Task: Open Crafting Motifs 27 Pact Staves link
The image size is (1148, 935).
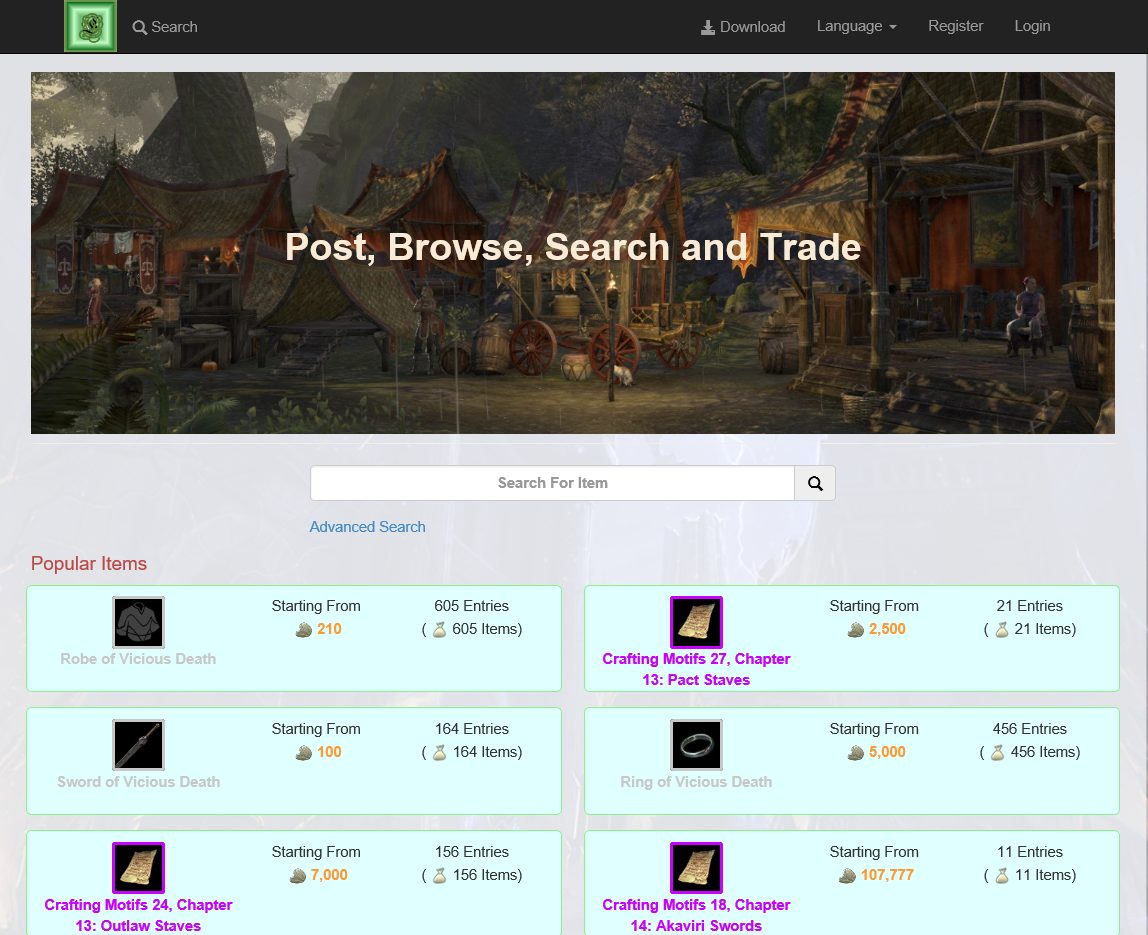Action: (696, 669)
